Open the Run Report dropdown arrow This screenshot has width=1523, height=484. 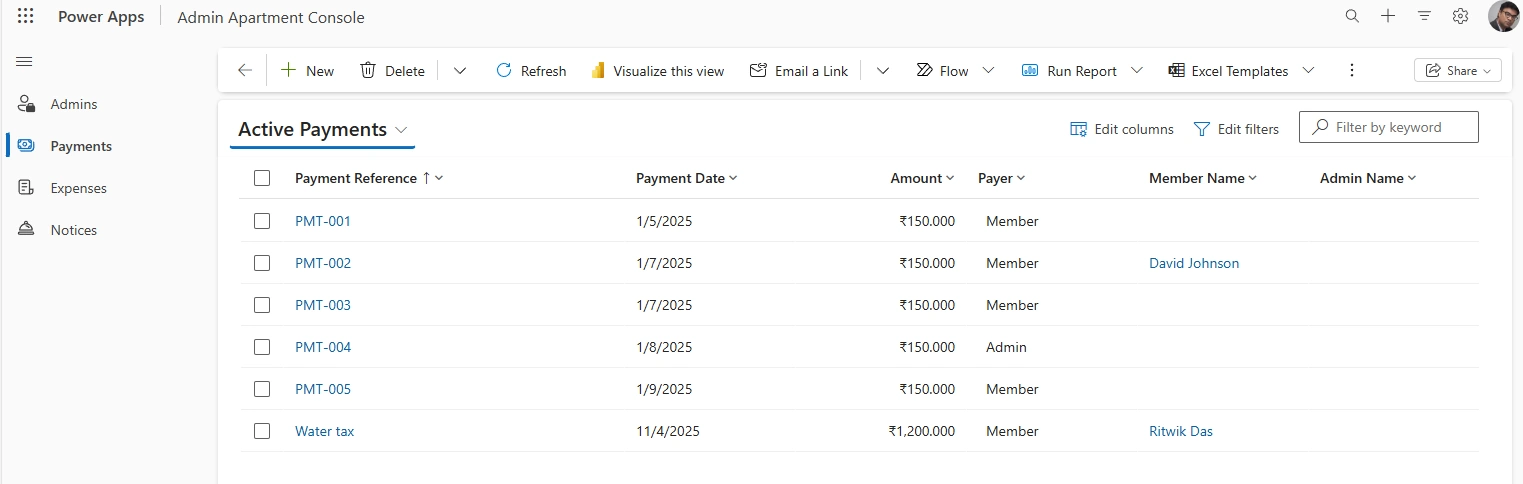click(1136, 71)
